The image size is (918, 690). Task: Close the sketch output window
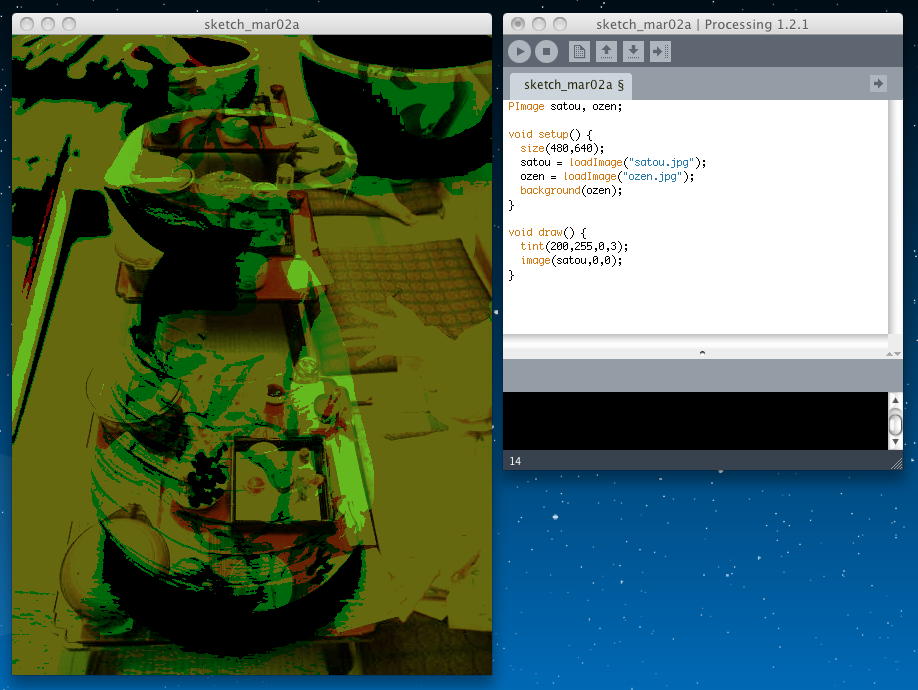click(x=27, y=24)
